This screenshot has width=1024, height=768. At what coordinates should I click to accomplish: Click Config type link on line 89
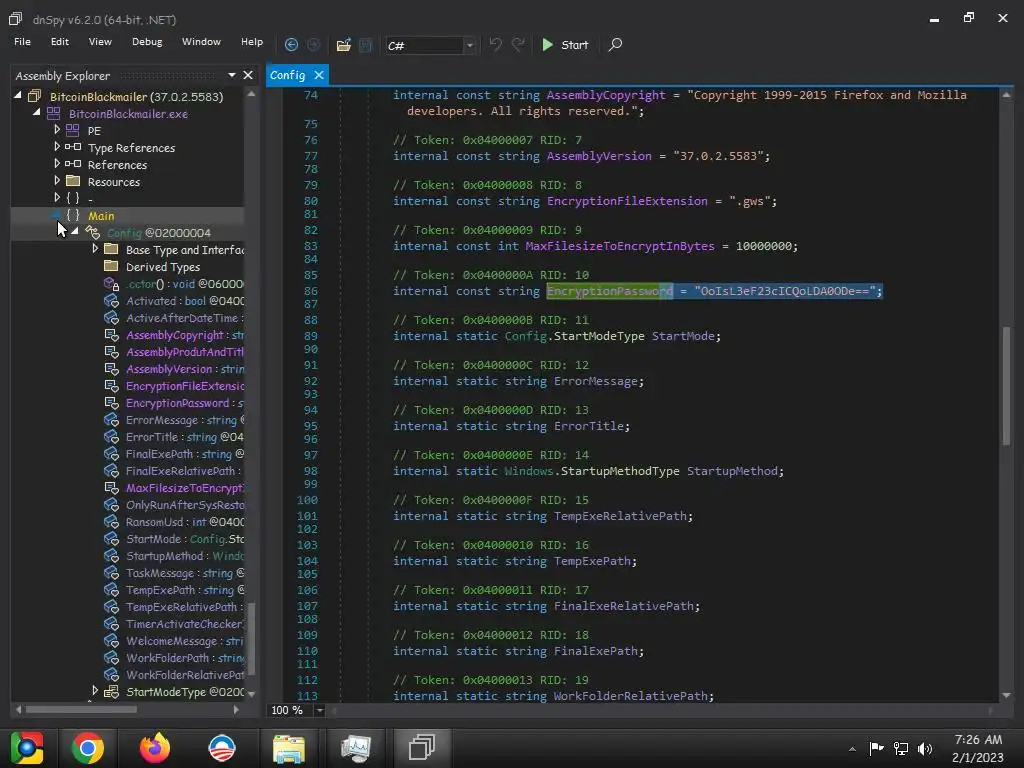525,336
